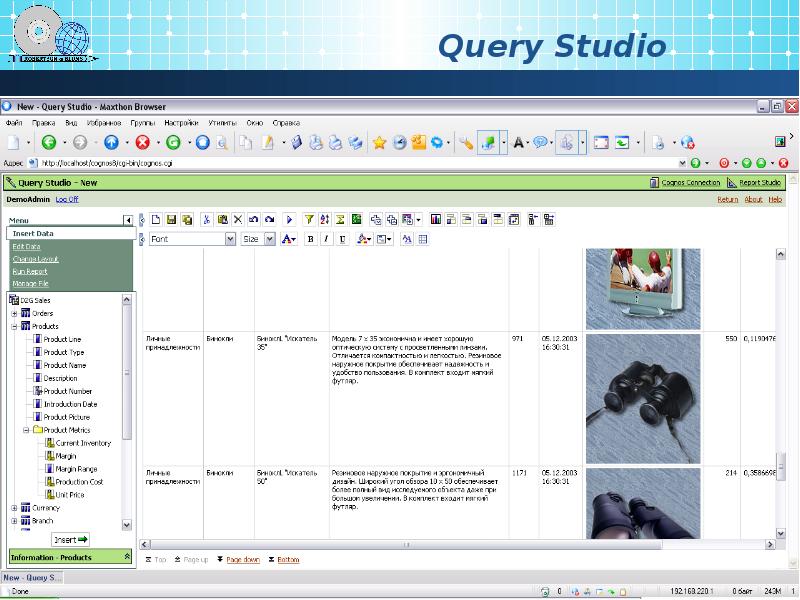Screen dimensions: 800x600
Task: Open the Font dropdown
Action: pos(230,239)
